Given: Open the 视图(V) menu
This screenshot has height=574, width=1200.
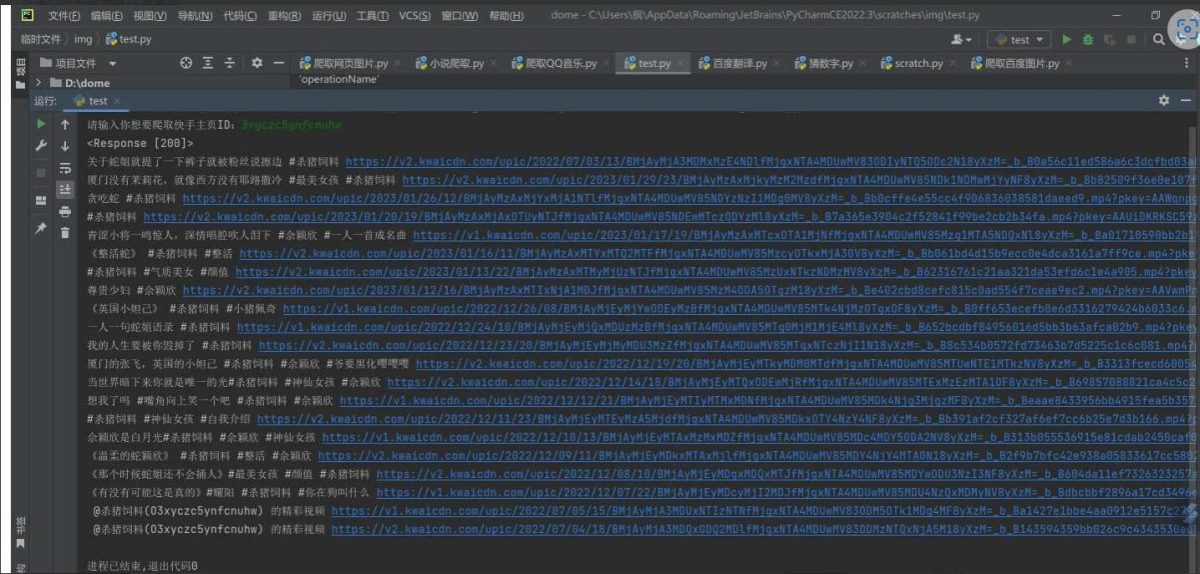Looking at the screenshot, I should point(150,16).
